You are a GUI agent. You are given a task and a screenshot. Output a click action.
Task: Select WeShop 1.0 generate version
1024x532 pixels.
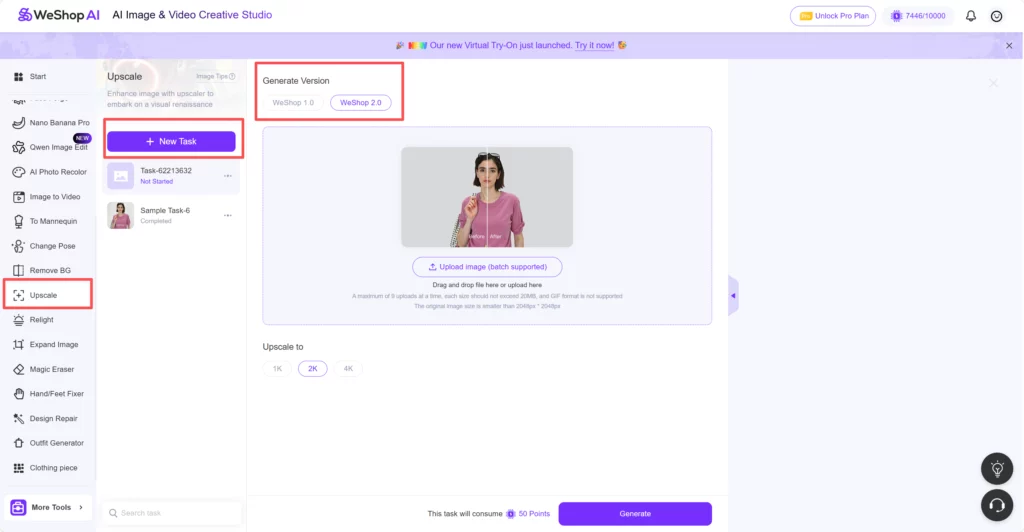(x=293, y=102)
